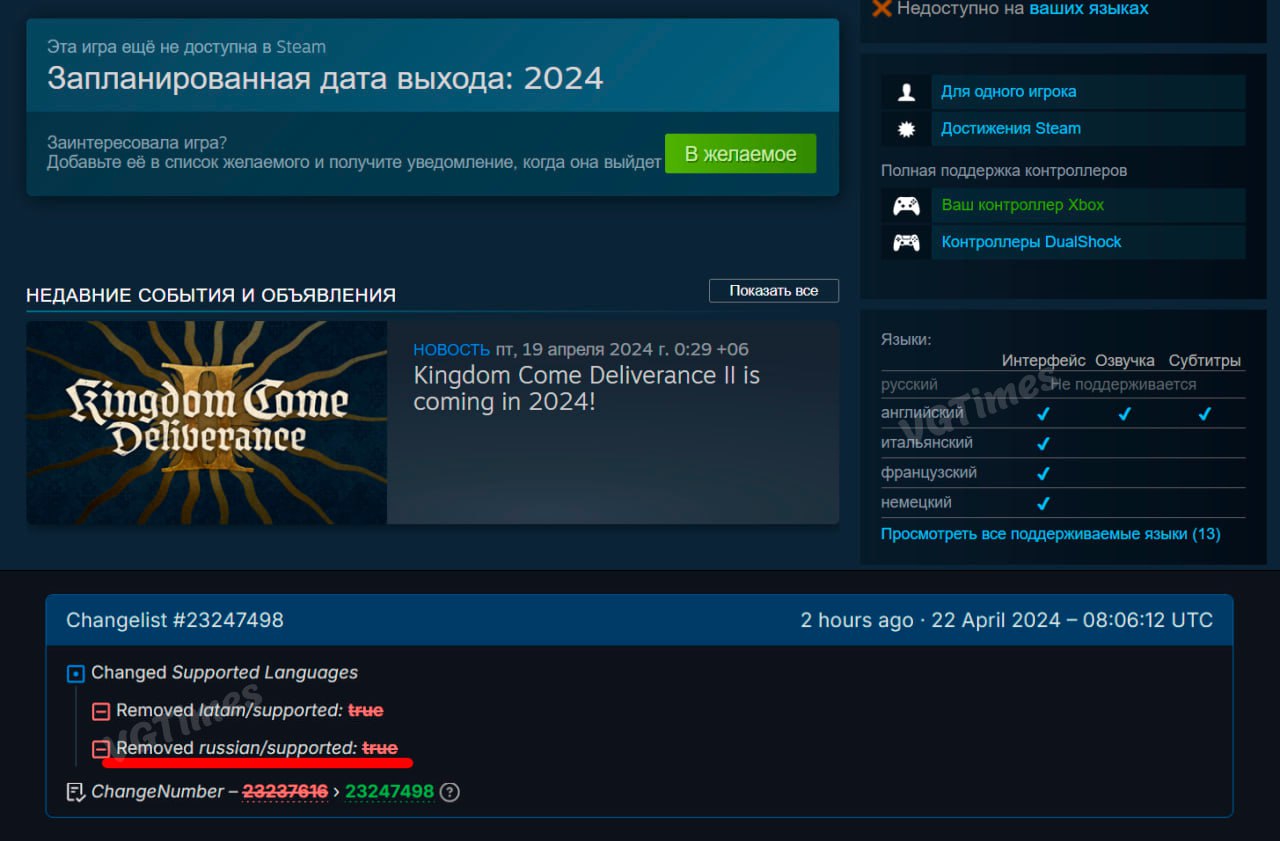The width and height of the screenshot is (1280, 841).
Task: Open the Достижения Steam link
Action: pyautogui.click(x=1011, y=128)
